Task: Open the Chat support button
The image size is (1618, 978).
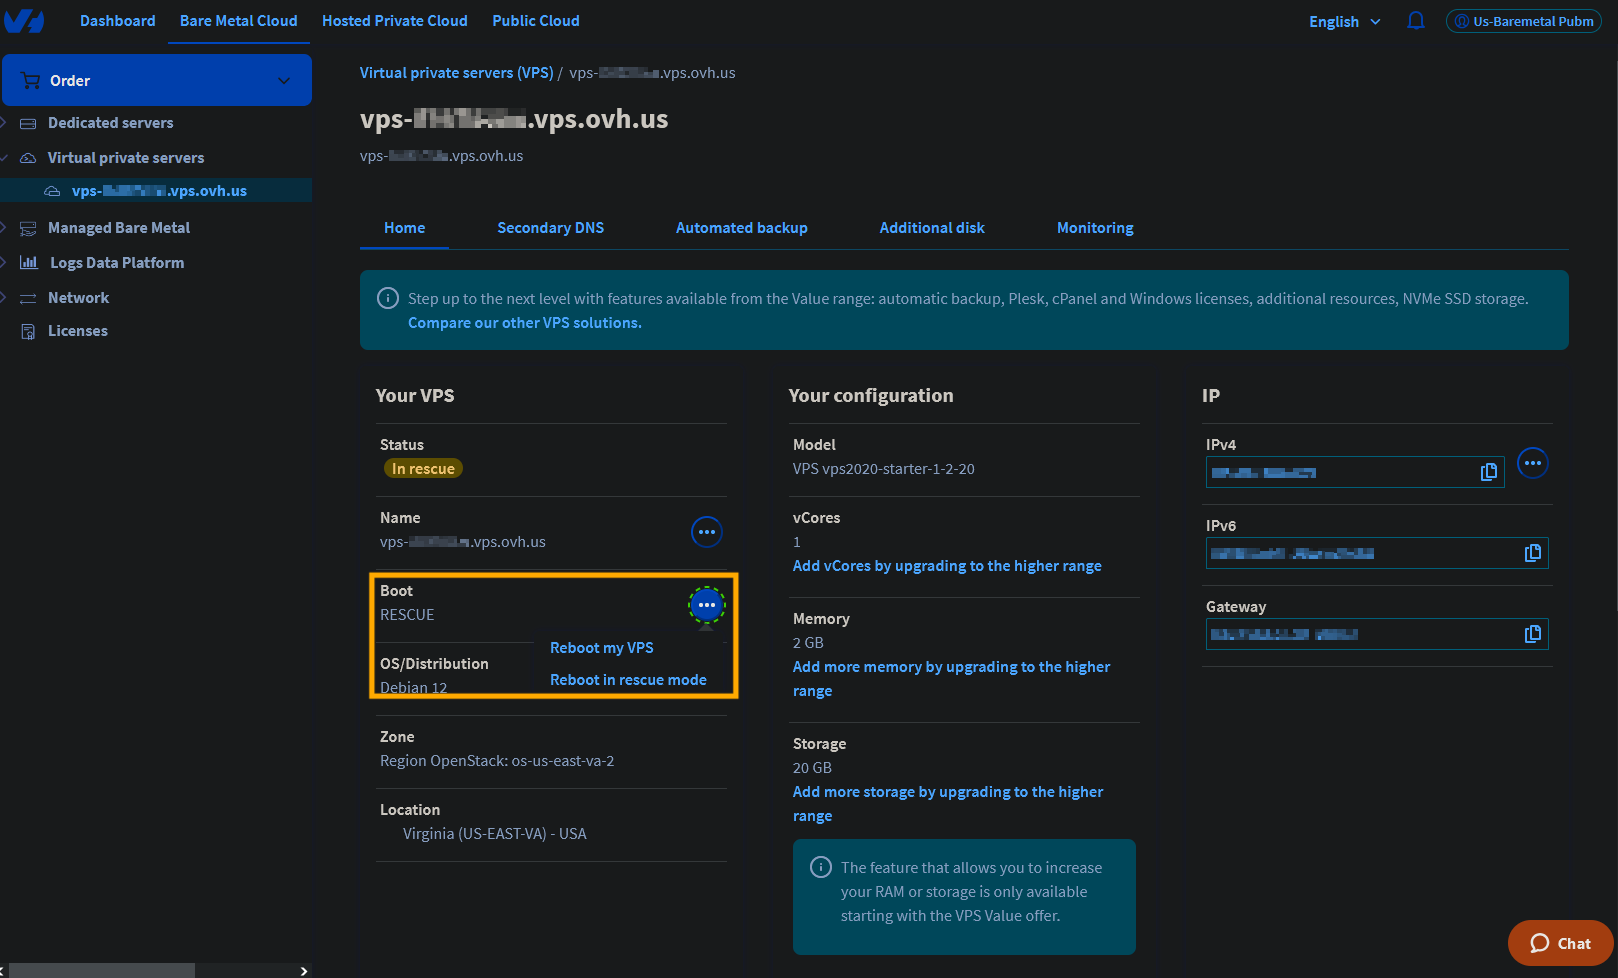Action: pyautogui.click(x=1560, y=943)
